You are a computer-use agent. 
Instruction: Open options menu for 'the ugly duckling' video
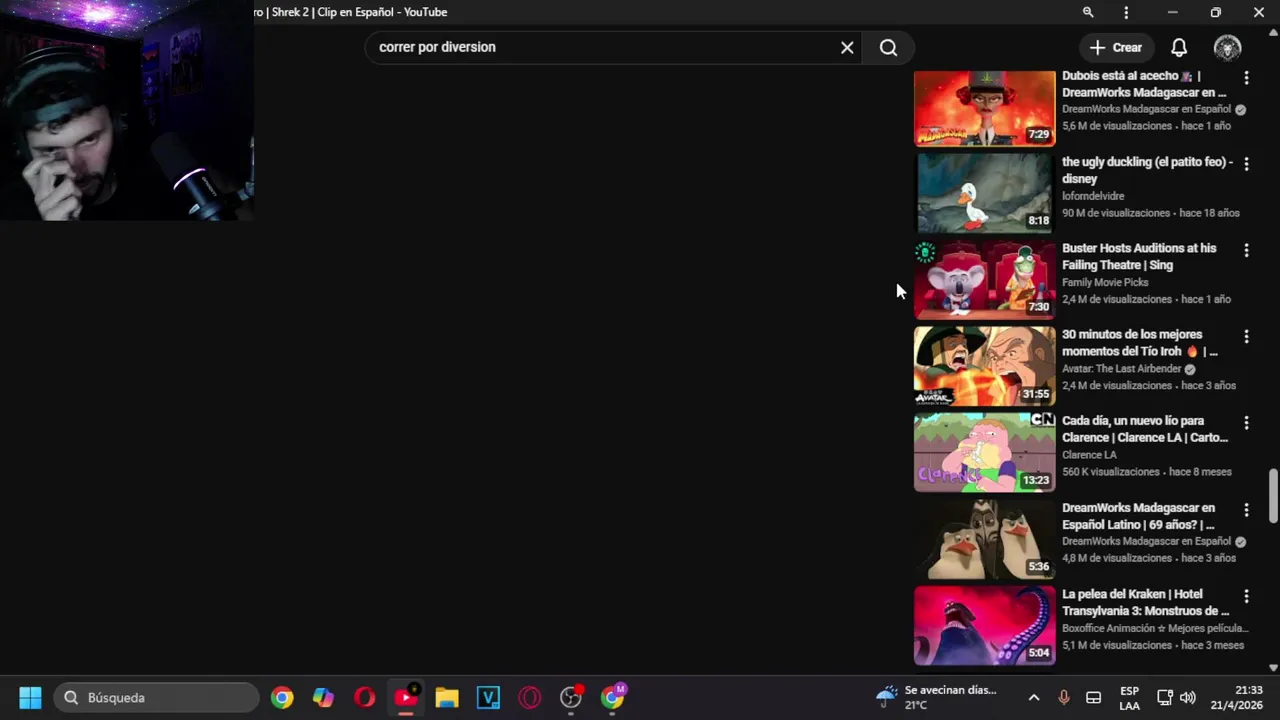(x=1246, y=164)
